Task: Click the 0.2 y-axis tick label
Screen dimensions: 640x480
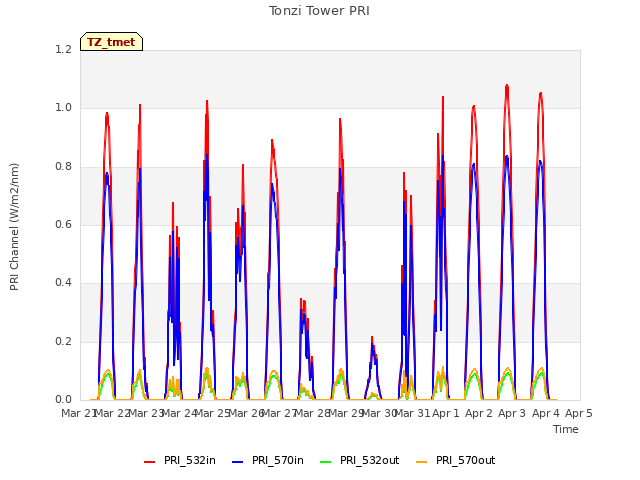Action: point(63,341)
